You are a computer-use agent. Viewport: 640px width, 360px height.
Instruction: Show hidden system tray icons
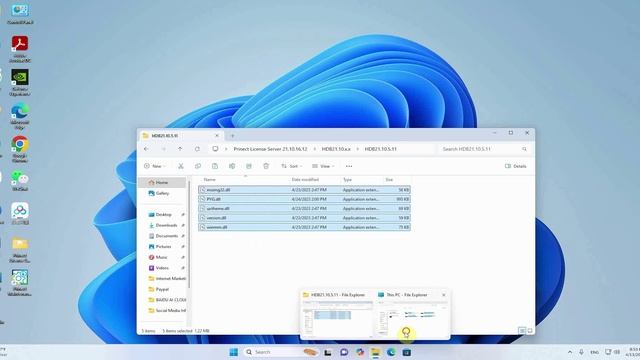pos(570,352)
